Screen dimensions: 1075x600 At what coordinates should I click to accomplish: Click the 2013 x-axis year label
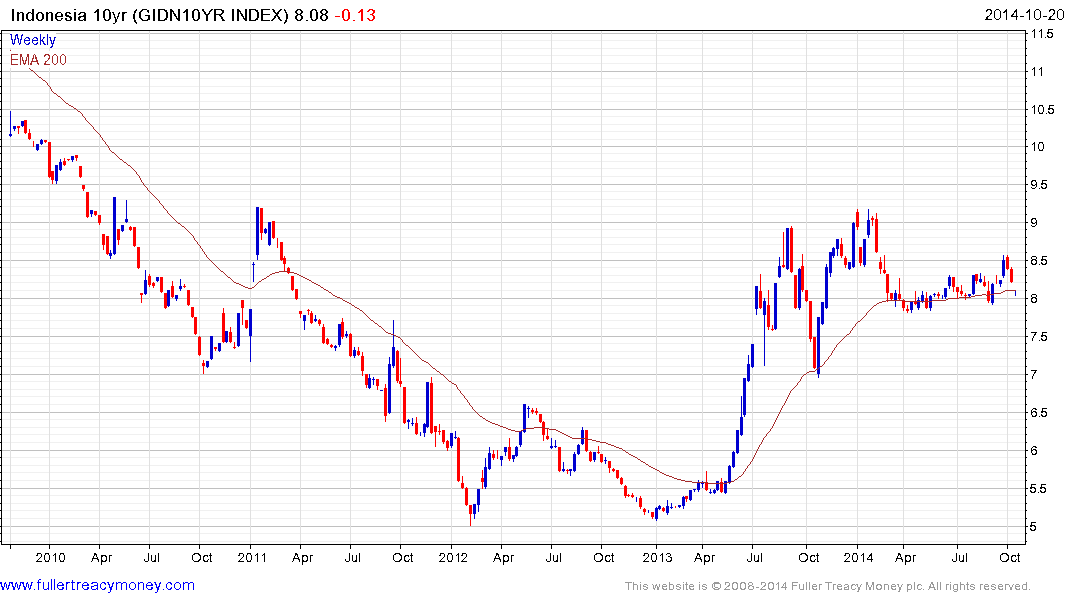[x=657, y=557]
